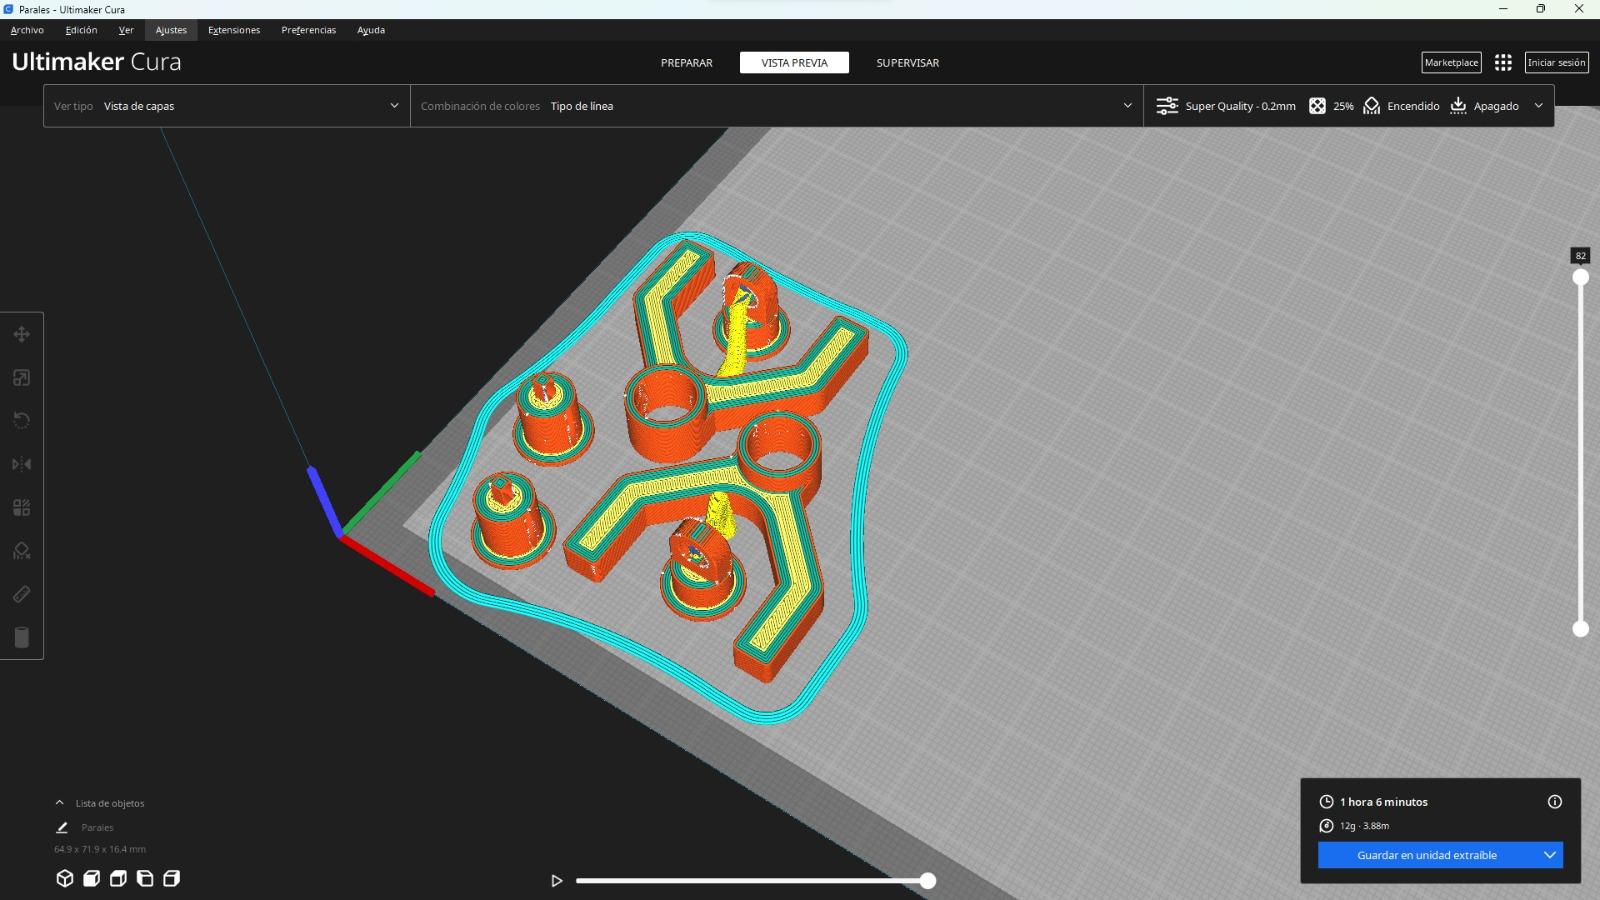1600x900 pixels.
Task: Click the simulation path slider handle
Action: coord(928,881)
